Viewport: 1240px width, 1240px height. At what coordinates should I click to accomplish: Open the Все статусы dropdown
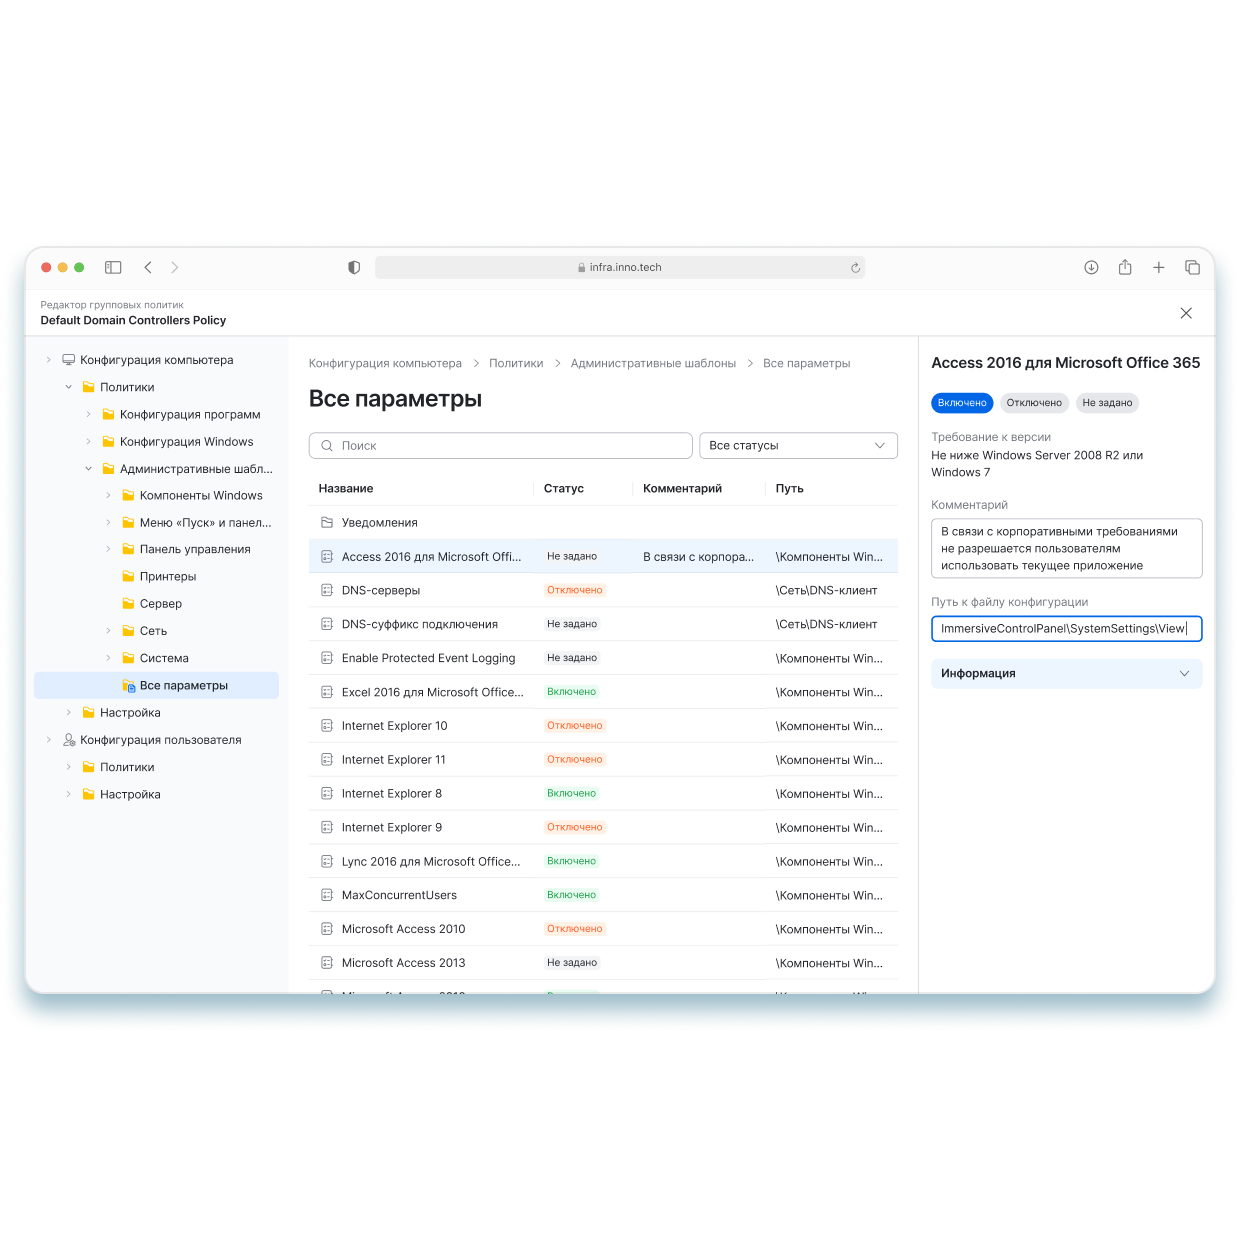(x=797, y=446)
